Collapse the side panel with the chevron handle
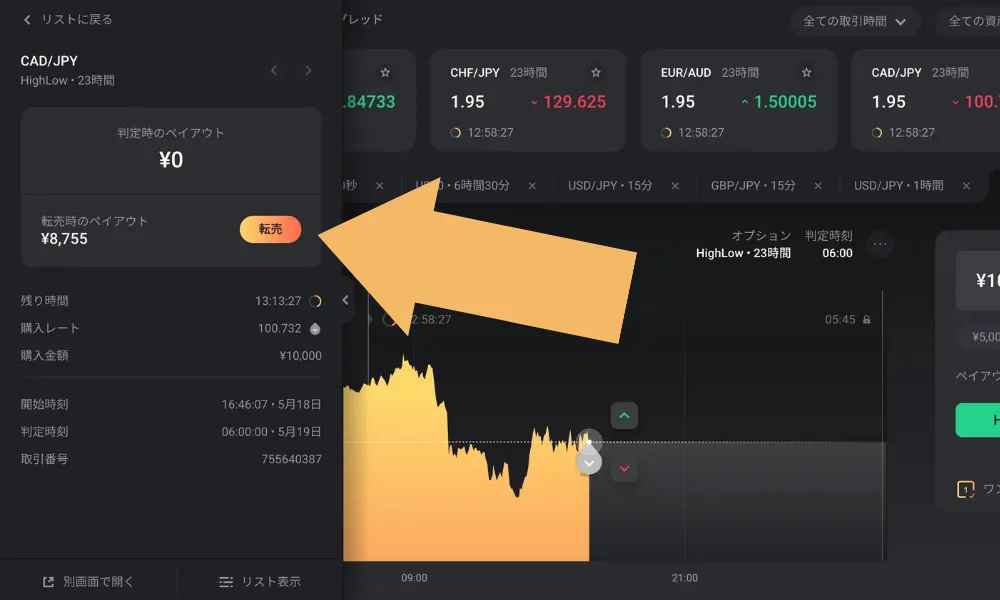Image resolution: width=1000 pixels, height=600 pixels. pos(345,300)
